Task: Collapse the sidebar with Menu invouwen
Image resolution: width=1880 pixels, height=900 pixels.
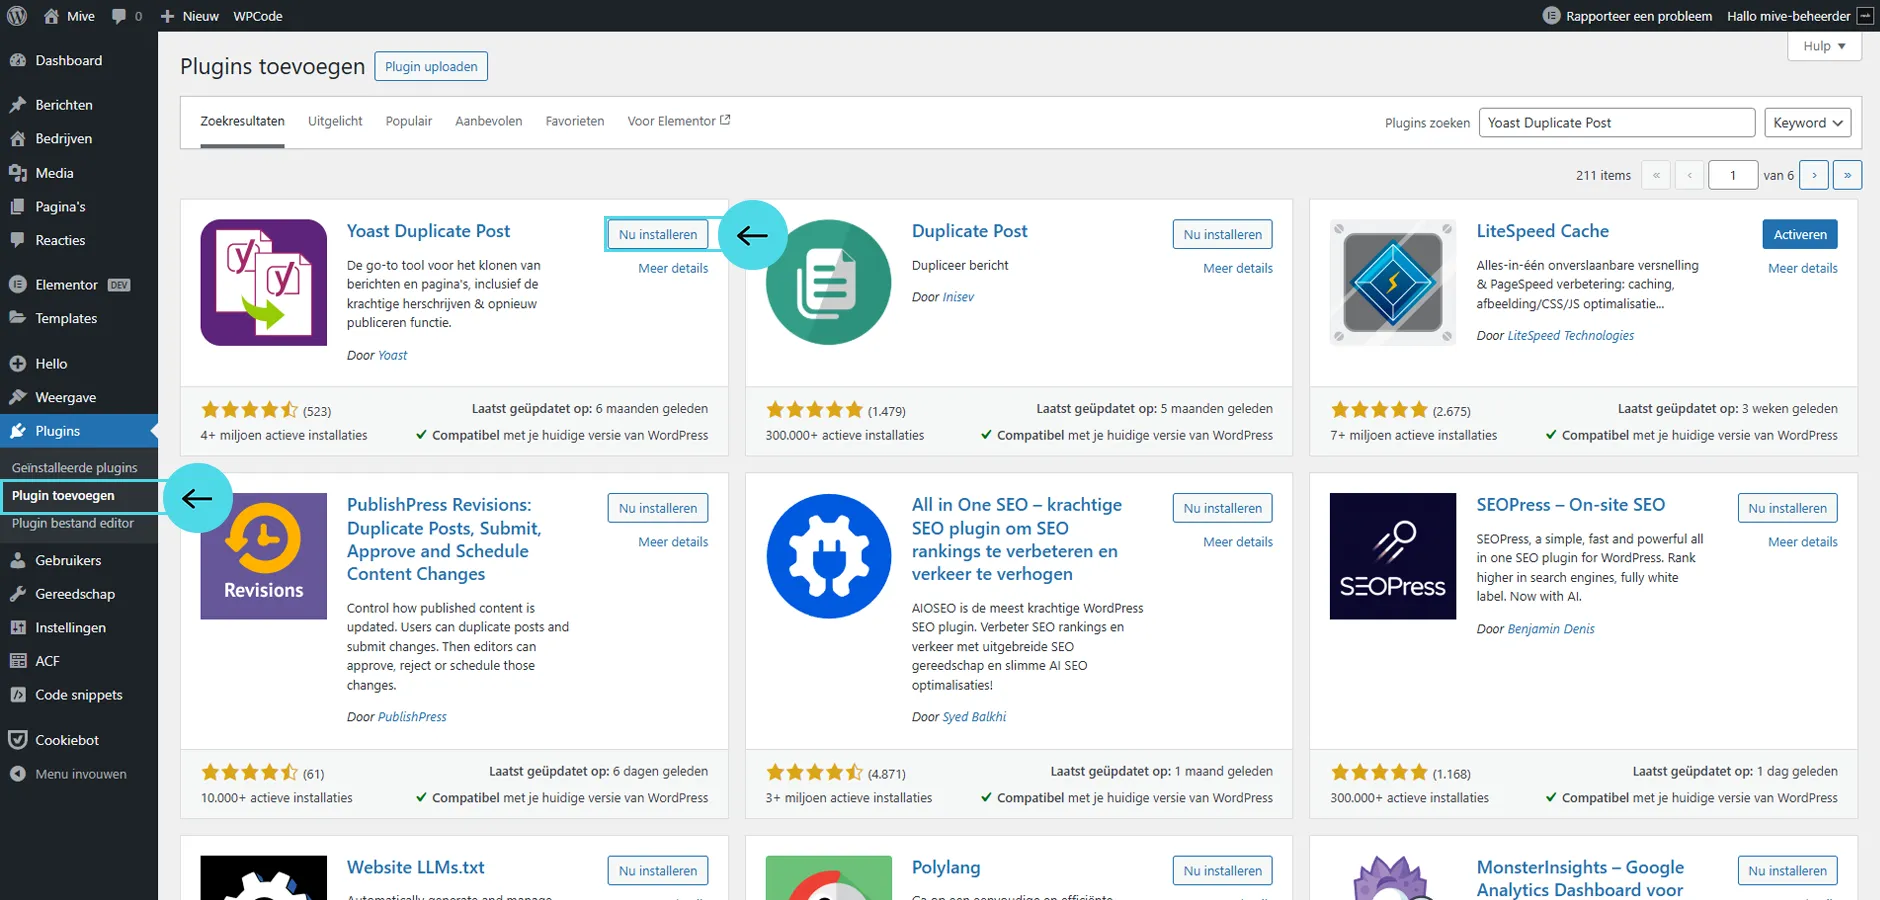Action: 80,774
